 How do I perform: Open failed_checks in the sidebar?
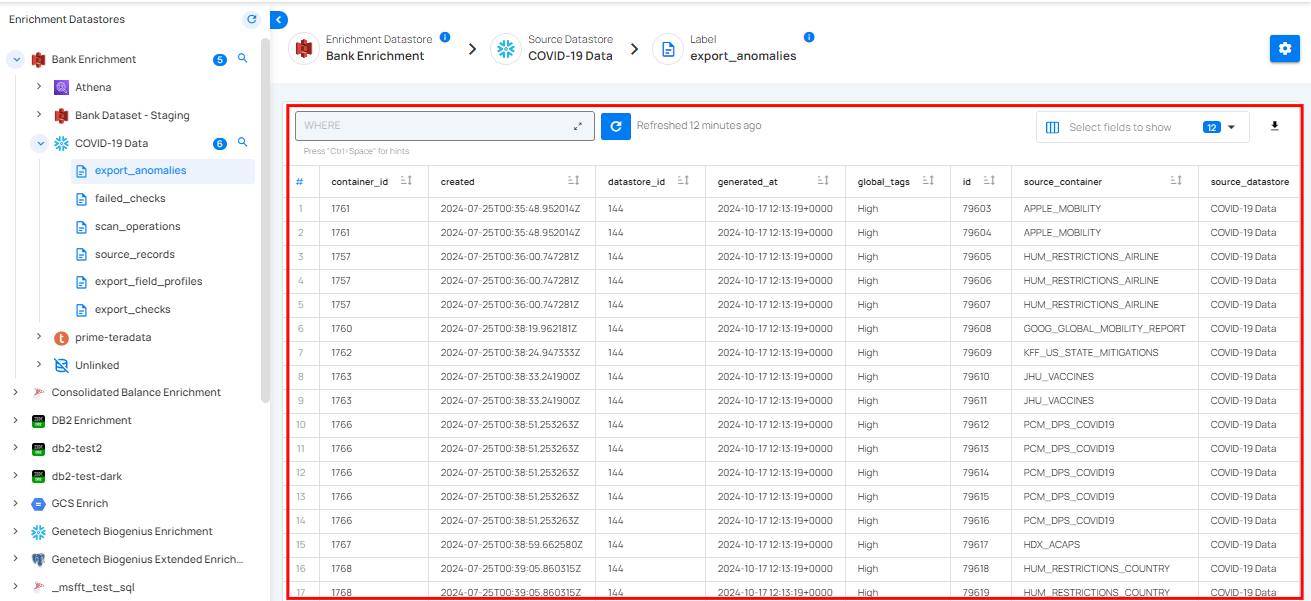click(x=130, y=199)
